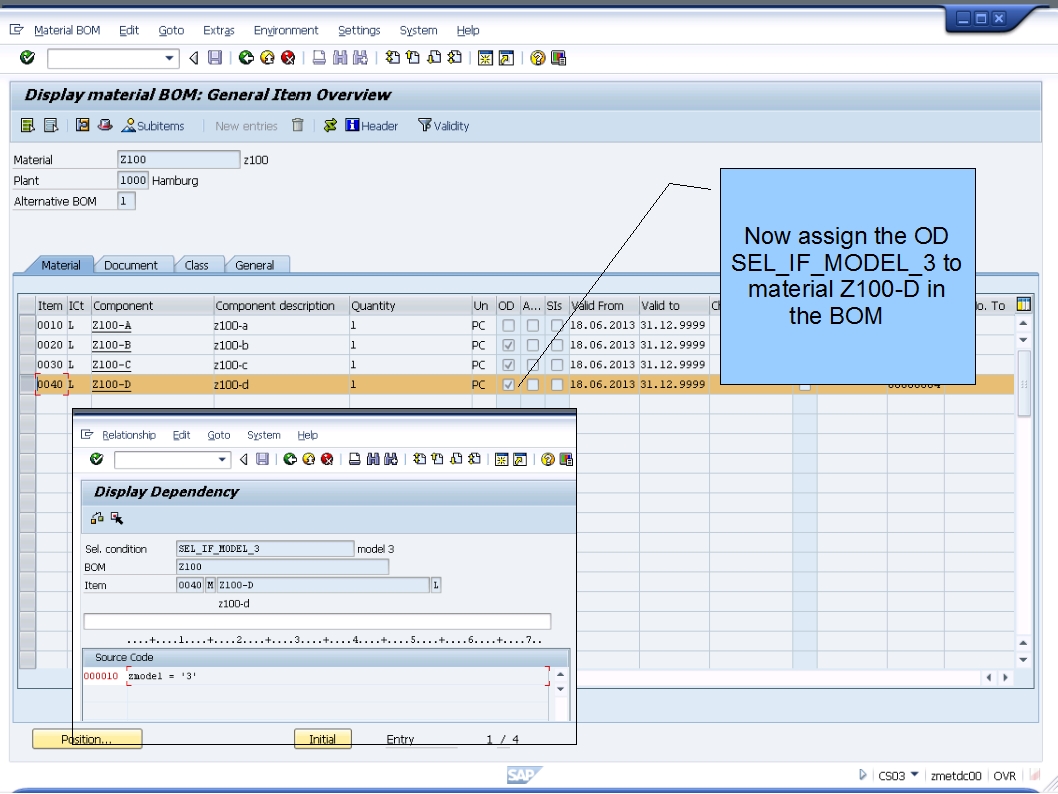Open the Environment menu

286,30
